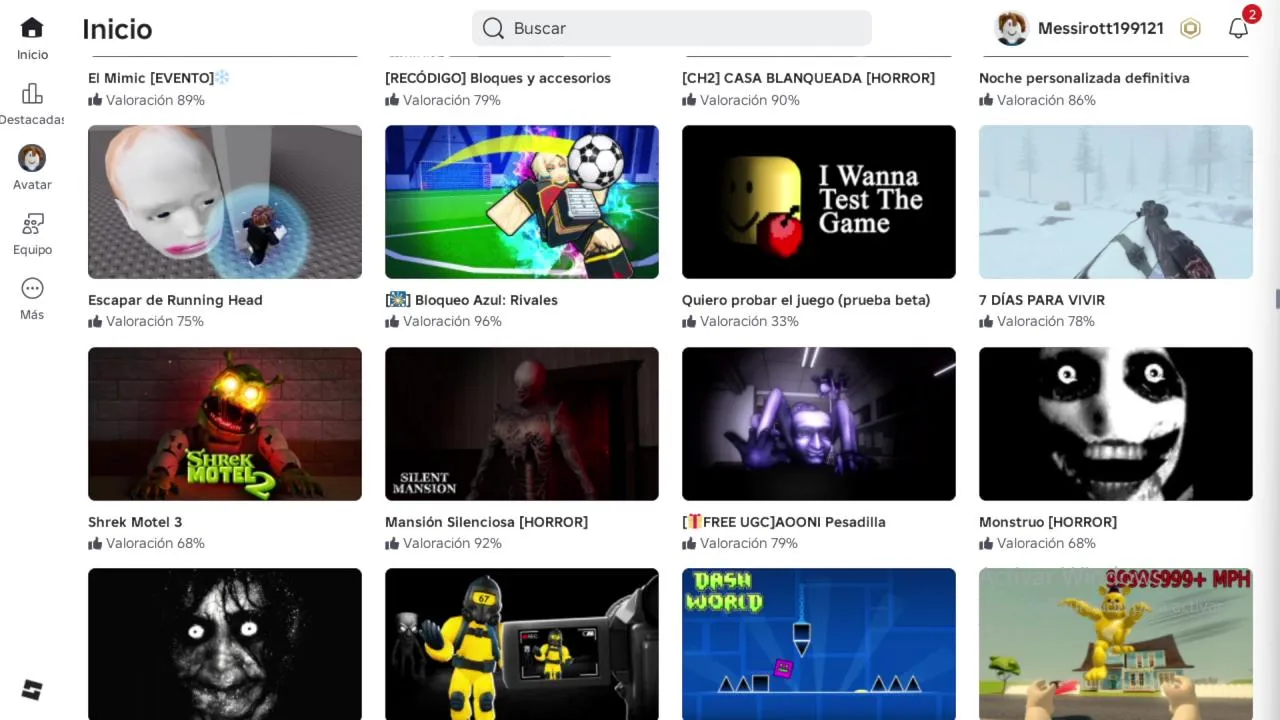Click the search magnifier icon
This screenshot has width=1280, height=720.
tap(493, 28)
